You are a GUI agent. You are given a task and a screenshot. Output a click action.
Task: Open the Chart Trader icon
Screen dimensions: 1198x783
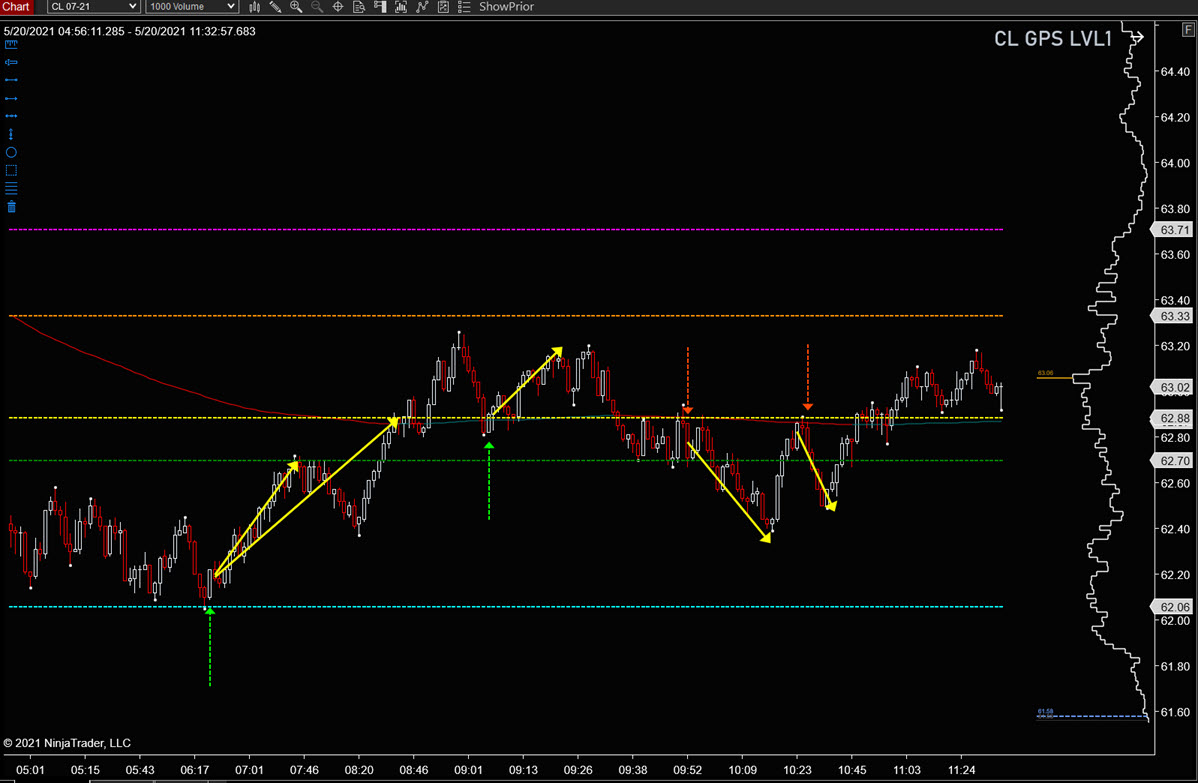pyautogui.click(x=380, y=7)
